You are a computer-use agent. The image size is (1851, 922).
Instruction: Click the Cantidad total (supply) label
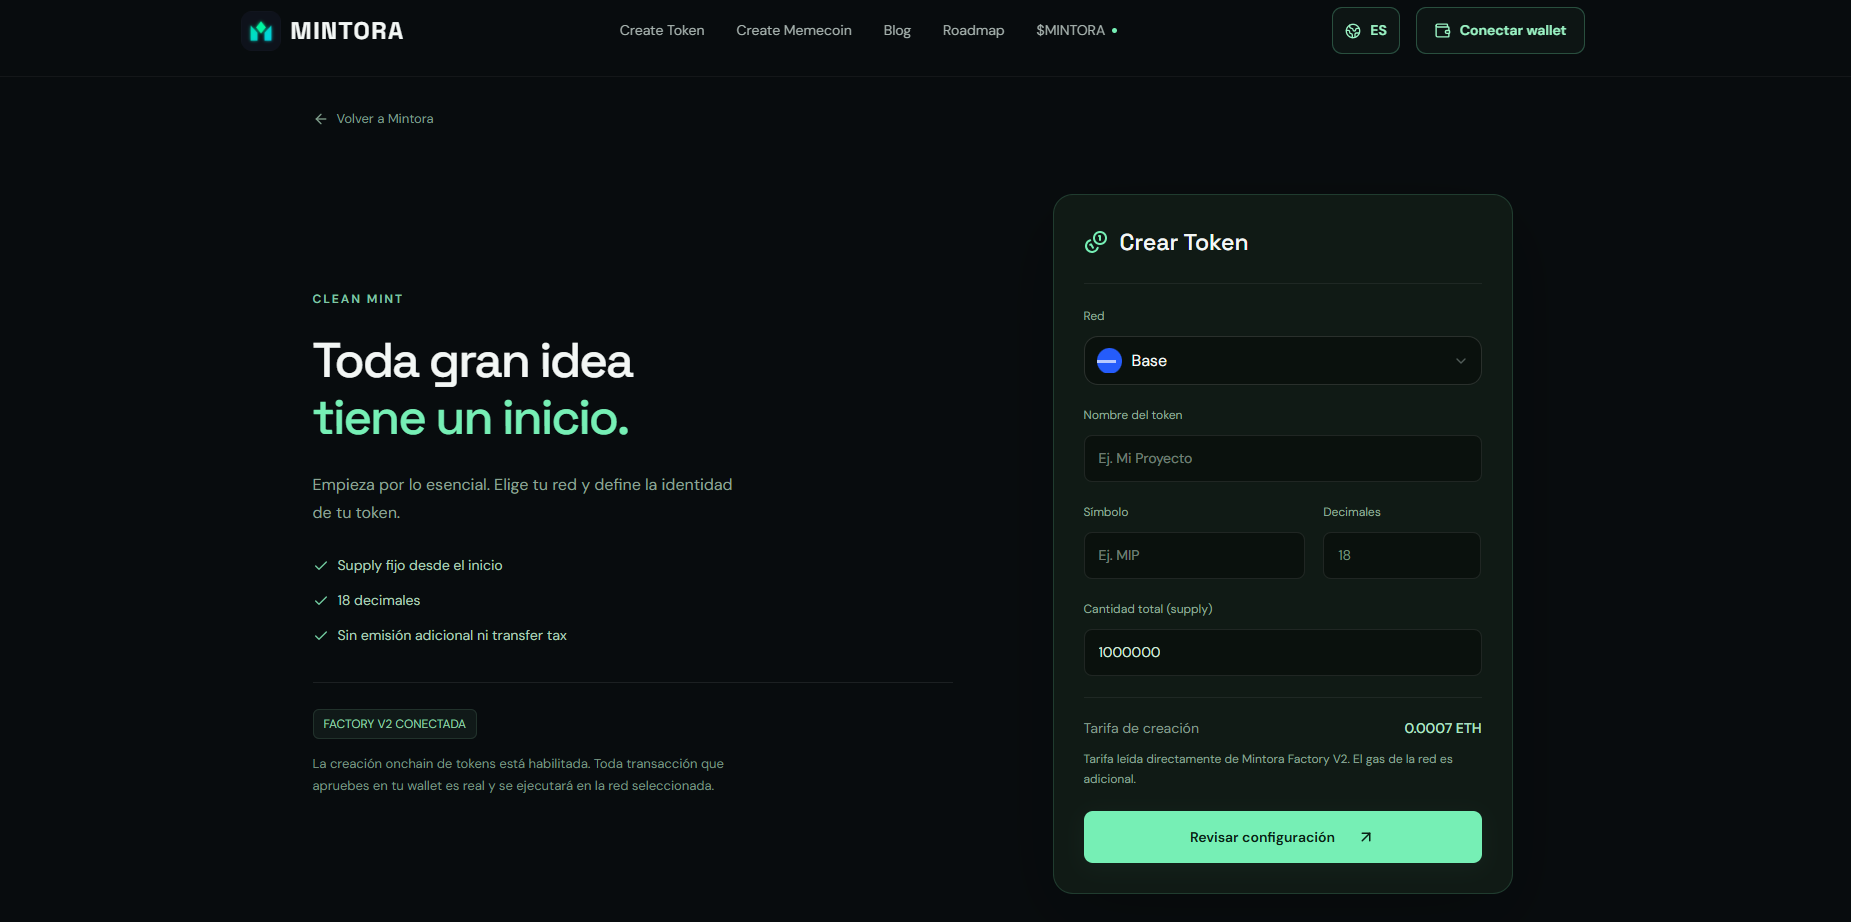point(1148,609)
